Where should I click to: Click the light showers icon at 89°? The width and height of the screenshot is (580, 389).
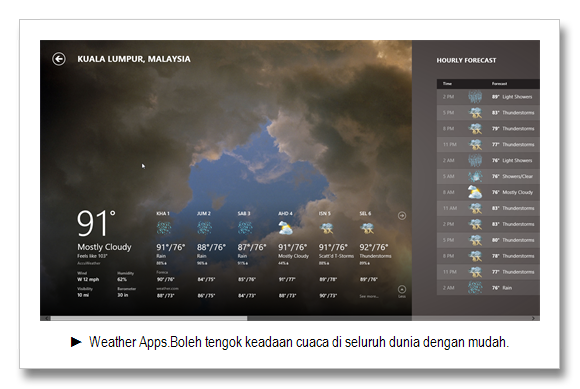coord(475,97)
